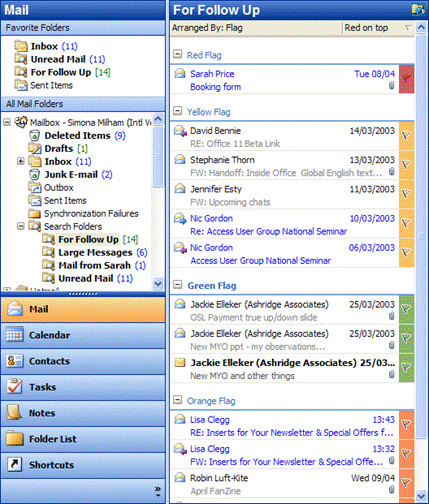This screenshot has width=429, height=504.
Task: Click the envelope icon for Sarah Price's message
Action: [180, 73]
